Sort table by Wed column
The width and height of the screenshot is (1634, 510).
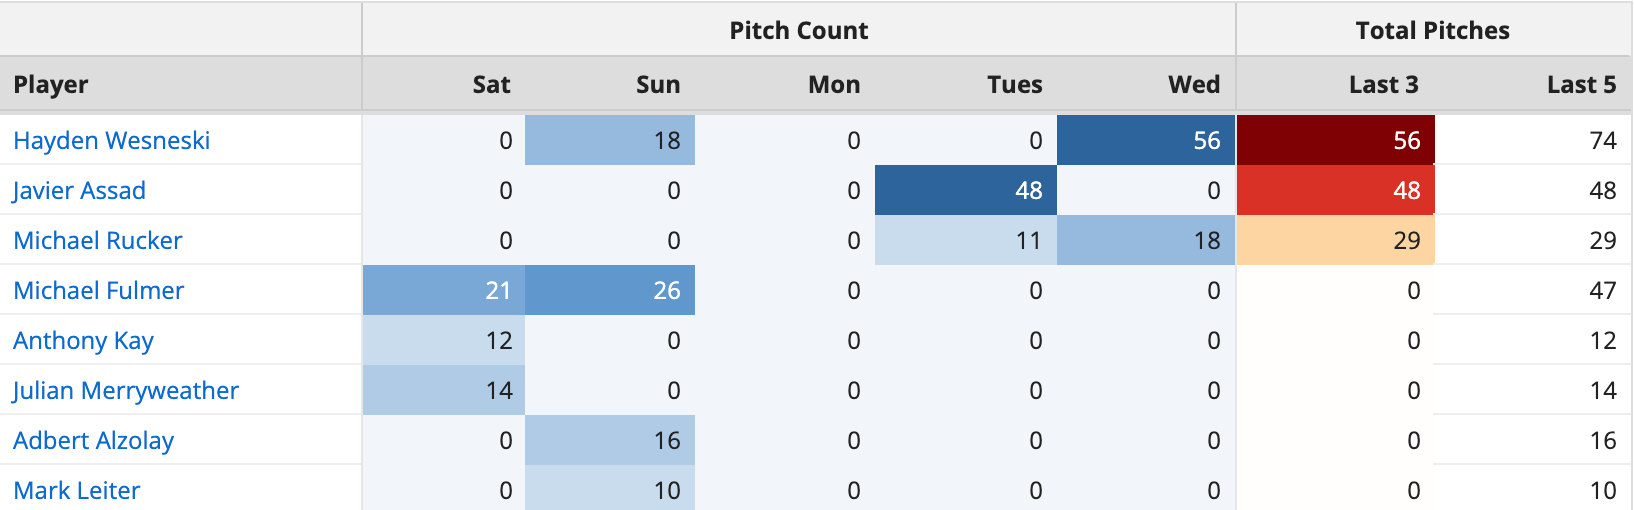pyautogui.click(x=1193, y=85)
